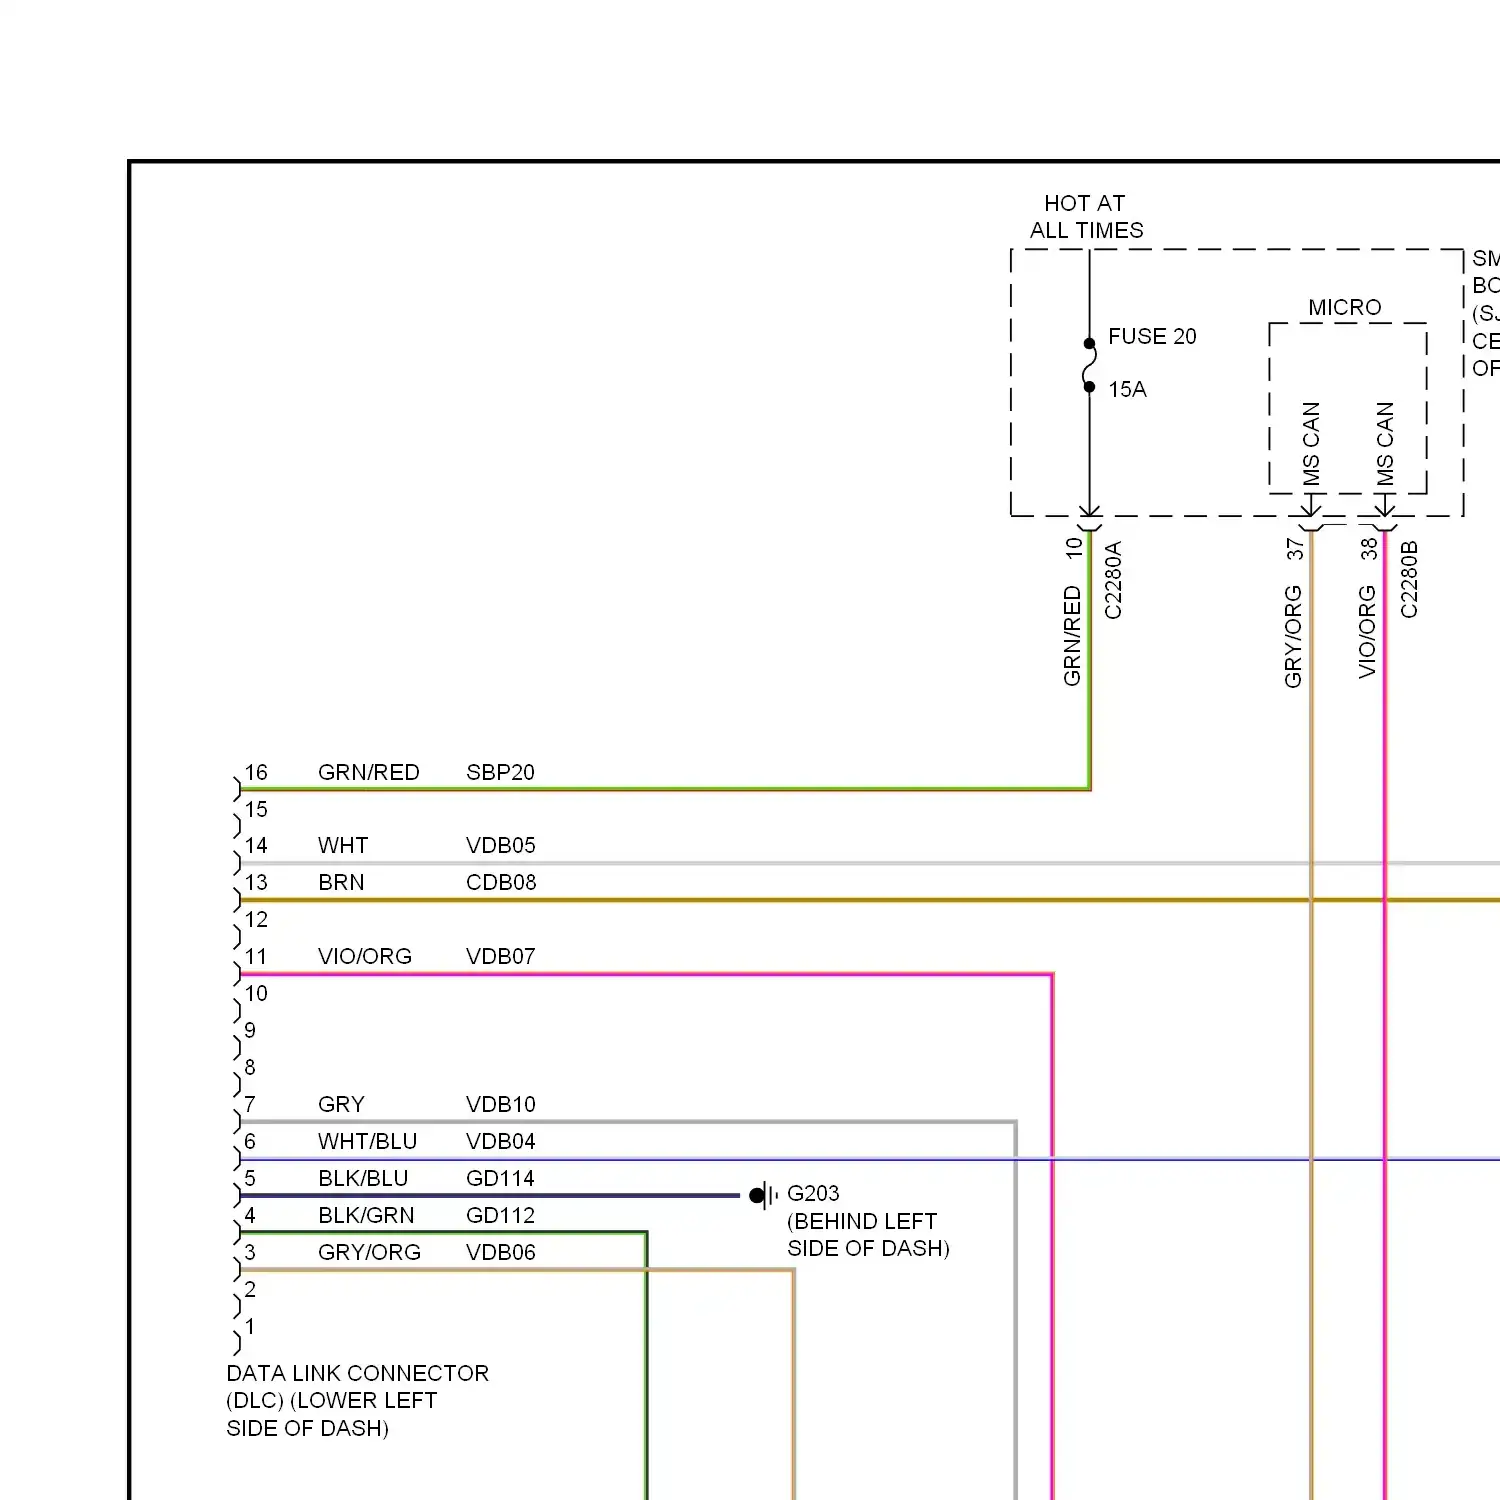The width and height of the screenshot is (1500, 1500).
Task: Click the C2280B connector label
Action: pyautogui.click(x=1409, y=580)
